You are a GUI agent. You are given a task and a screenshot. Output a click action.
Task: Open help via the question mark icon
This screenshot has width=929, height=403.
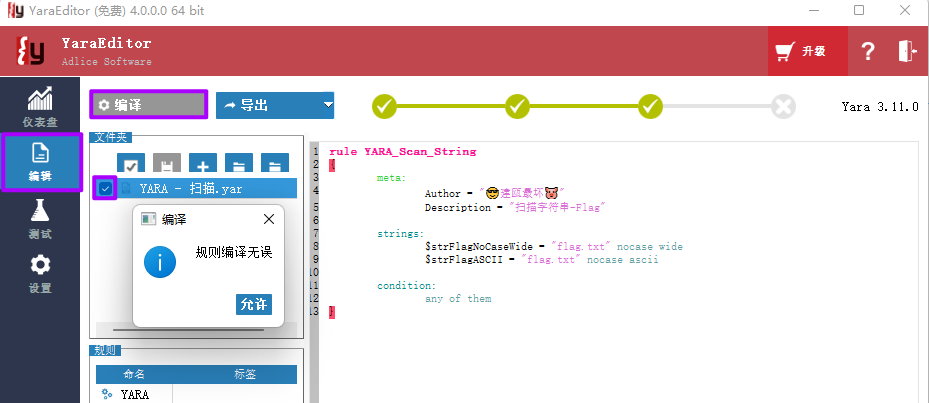(x=868, y=52)
